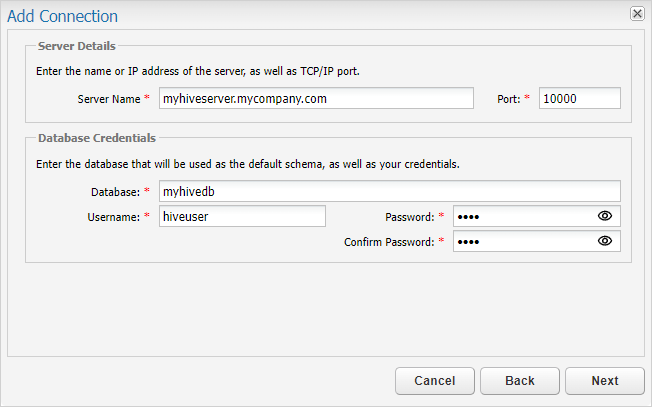Viewport: 652px width, 407px height.
Task: Focus the Username input field
Action: [x=242, y=216]
